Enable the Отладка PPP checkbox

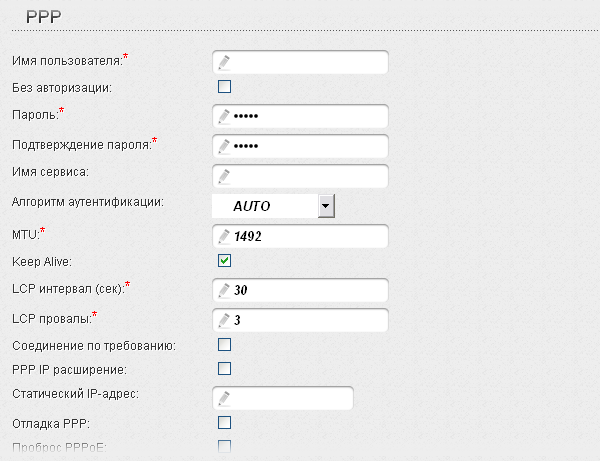224,422
